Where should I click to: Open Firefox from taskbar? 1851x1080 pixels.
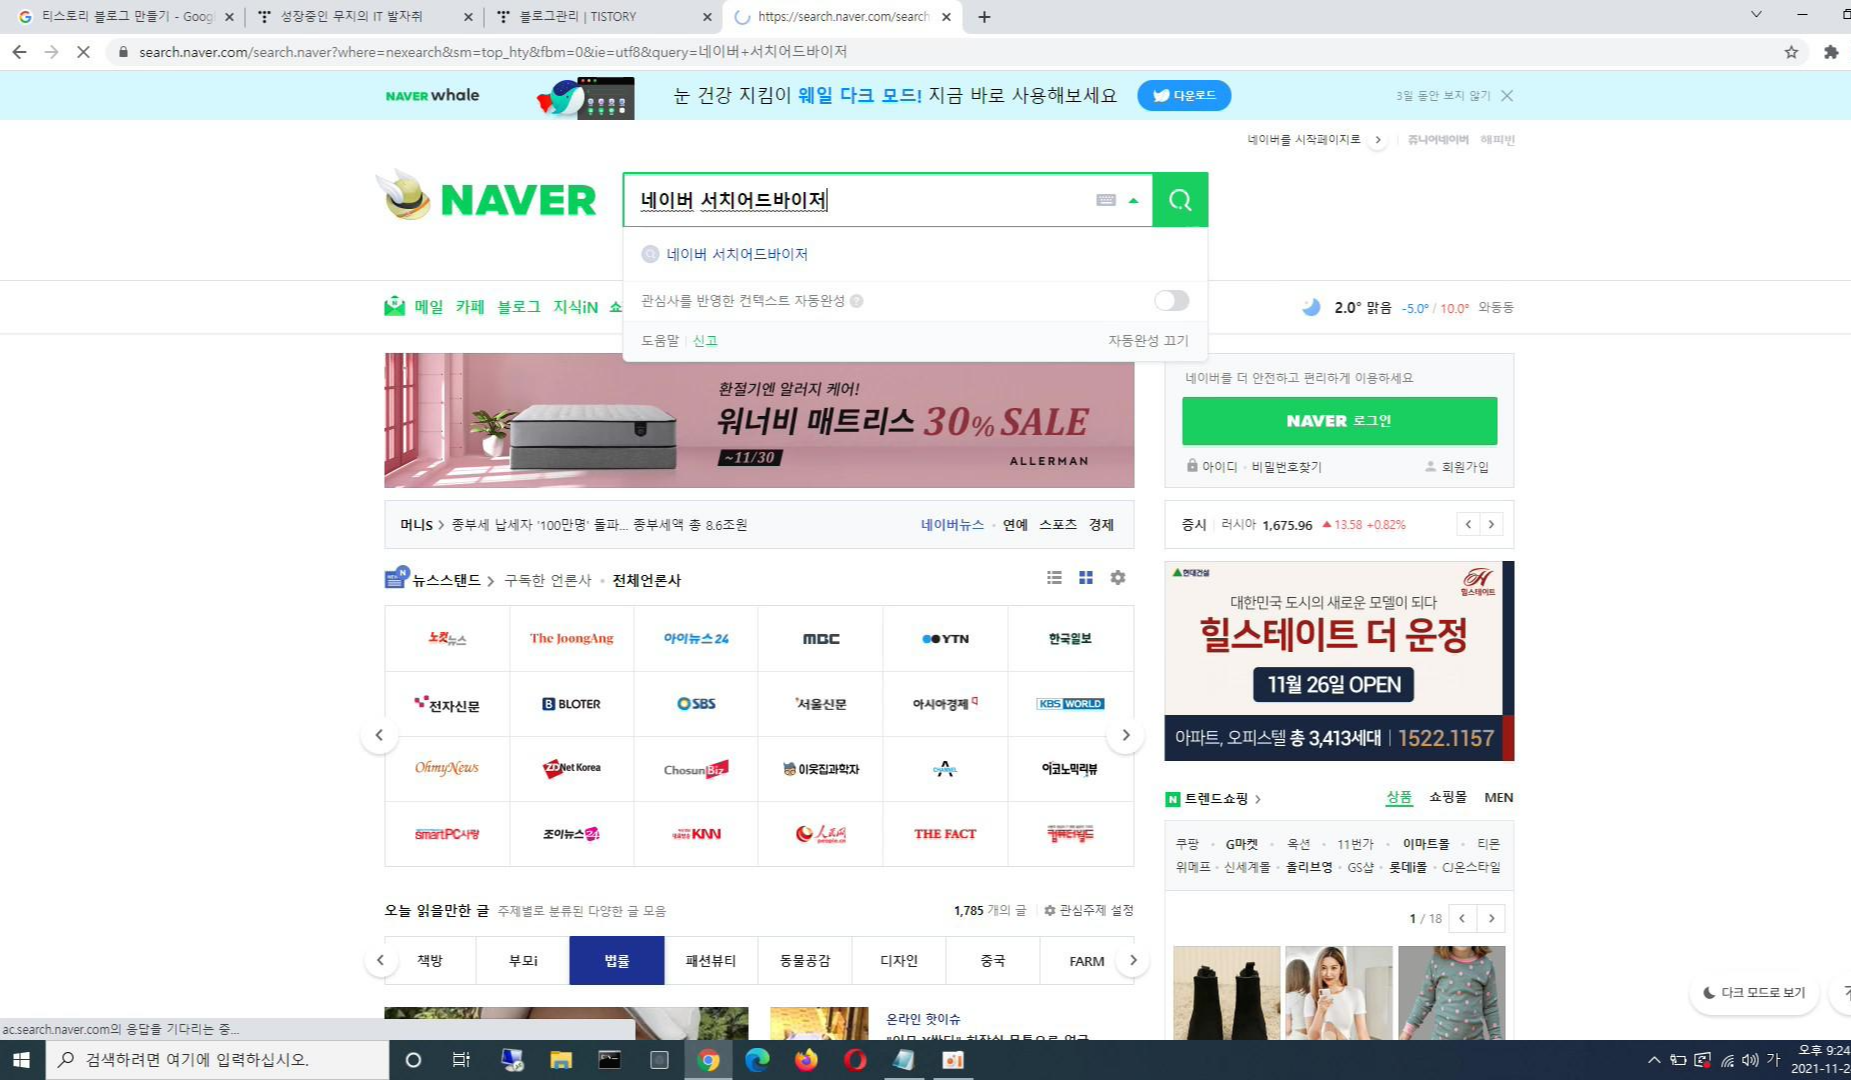pos(806,1060)
